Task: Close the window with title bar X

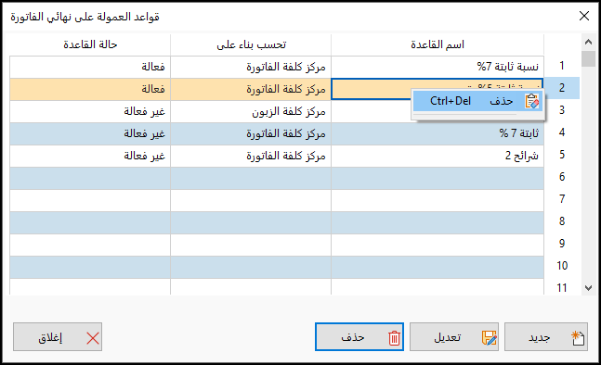Action: point(584,16)
